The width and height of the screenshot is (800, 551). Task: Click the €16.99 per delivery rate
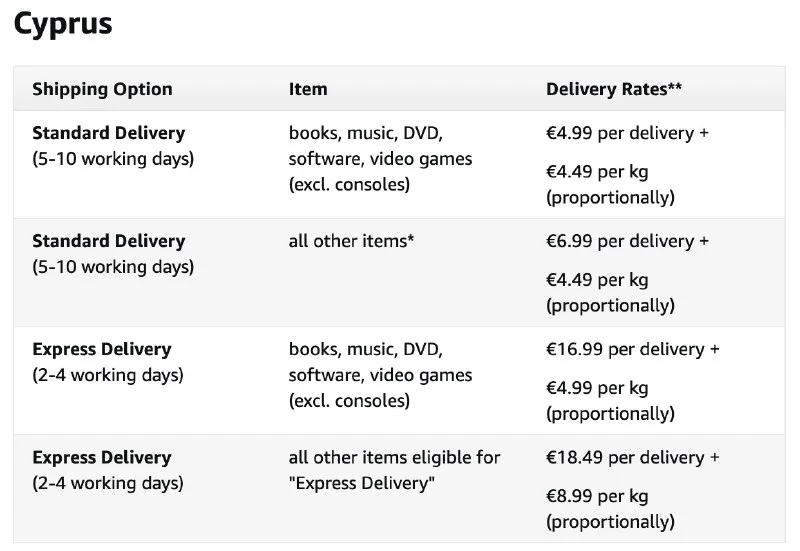point(632,349)
